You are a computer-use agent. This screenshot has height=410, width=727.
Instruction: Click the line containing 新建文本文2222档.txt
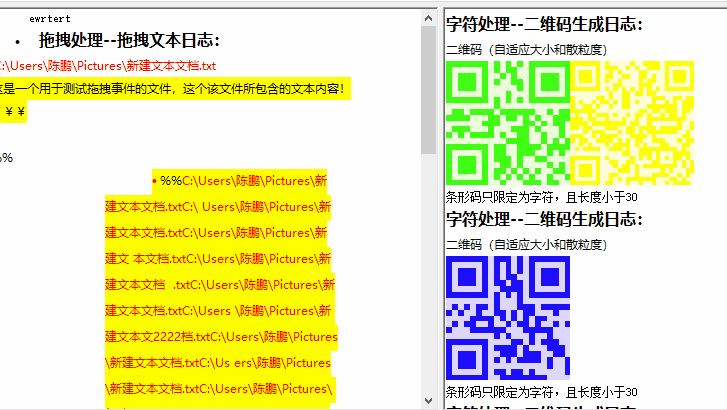coord(221,337)
